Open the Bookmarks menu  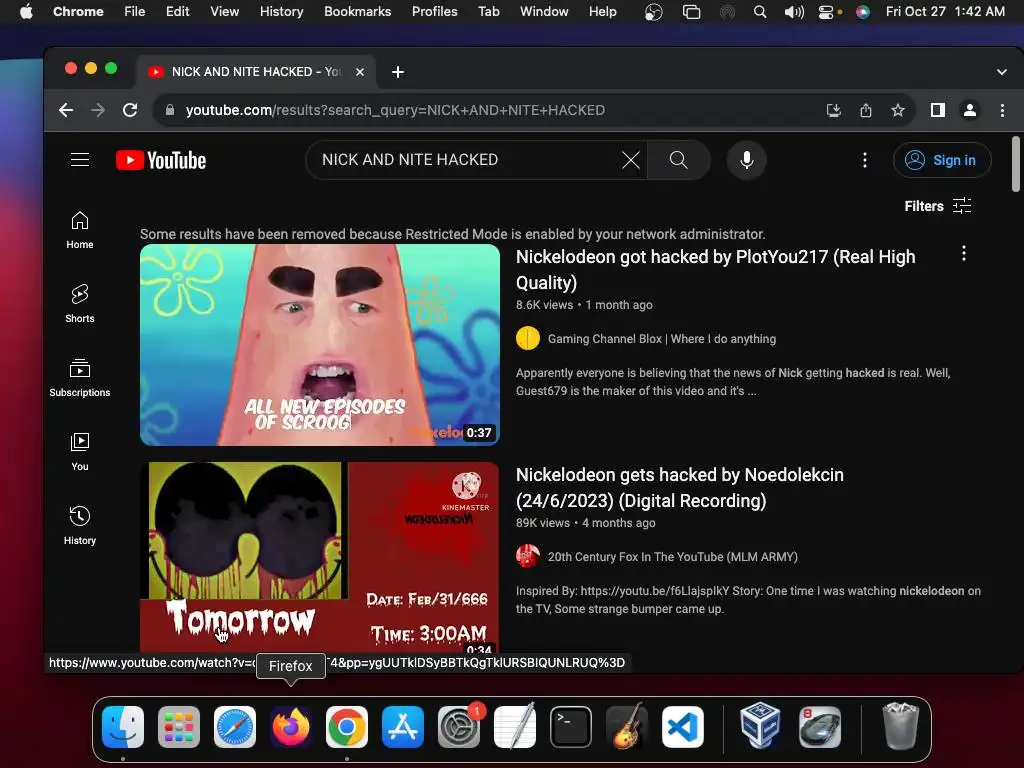(x=357, y=11)
